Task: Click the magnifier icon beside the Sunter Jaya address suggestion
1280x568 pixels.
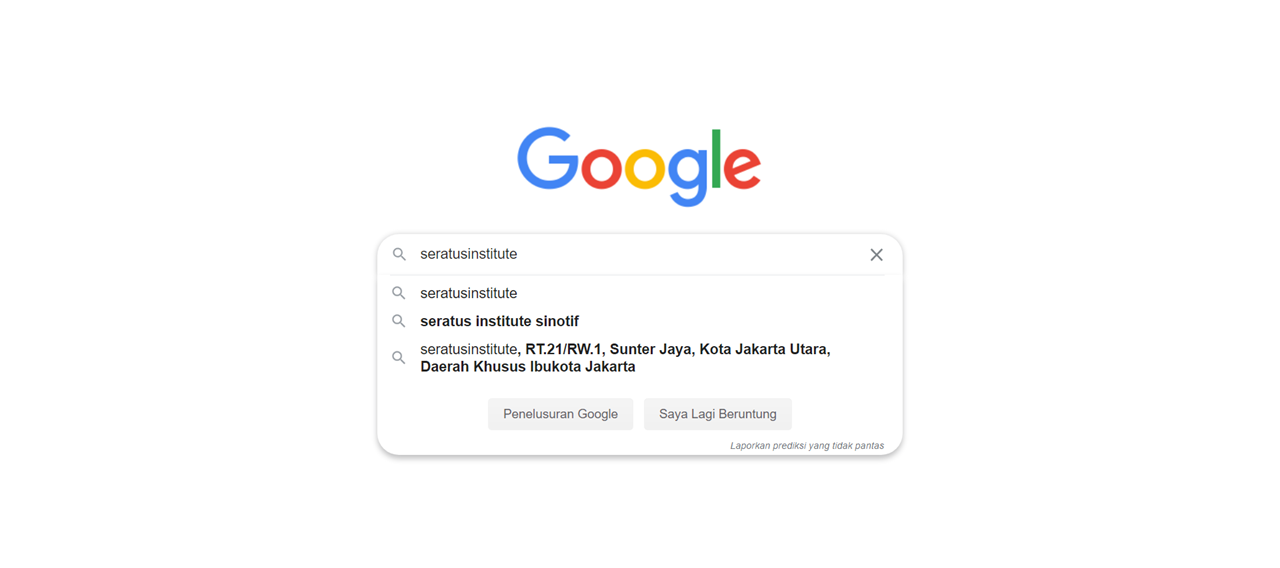Action: click(399, 358)
